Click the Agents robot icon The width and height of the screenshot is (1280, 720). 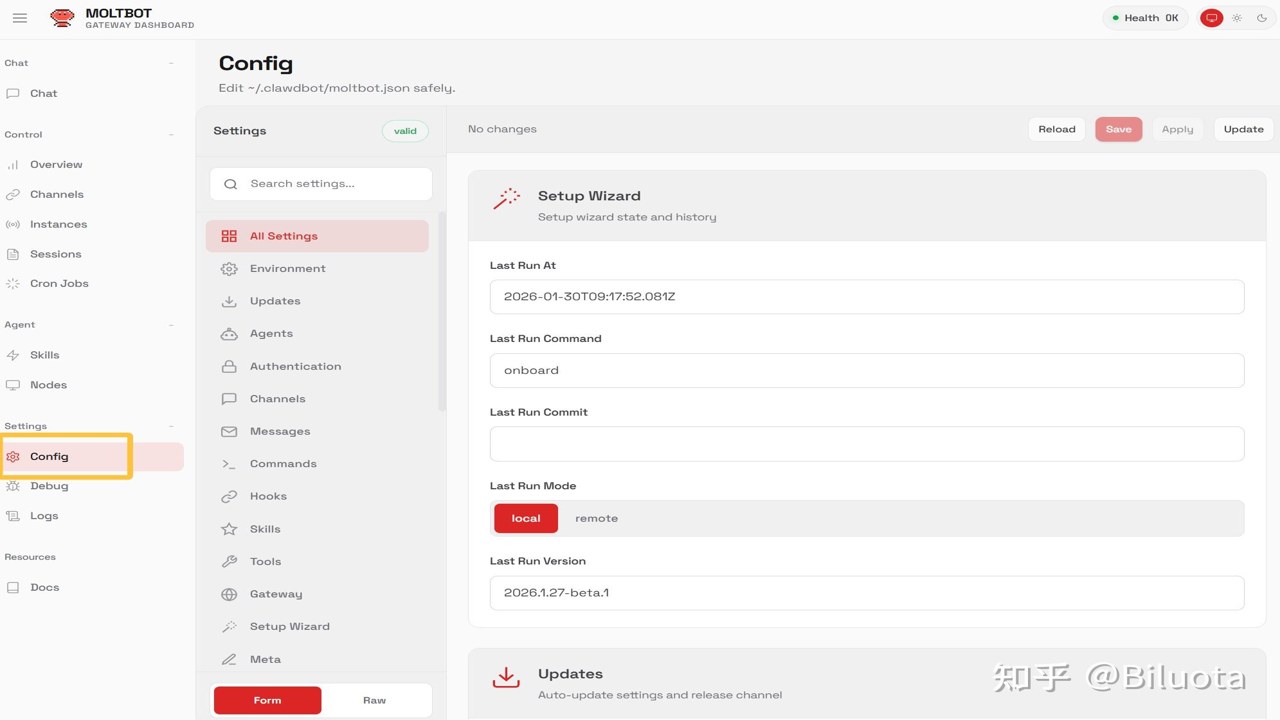[x=229, y=334]
